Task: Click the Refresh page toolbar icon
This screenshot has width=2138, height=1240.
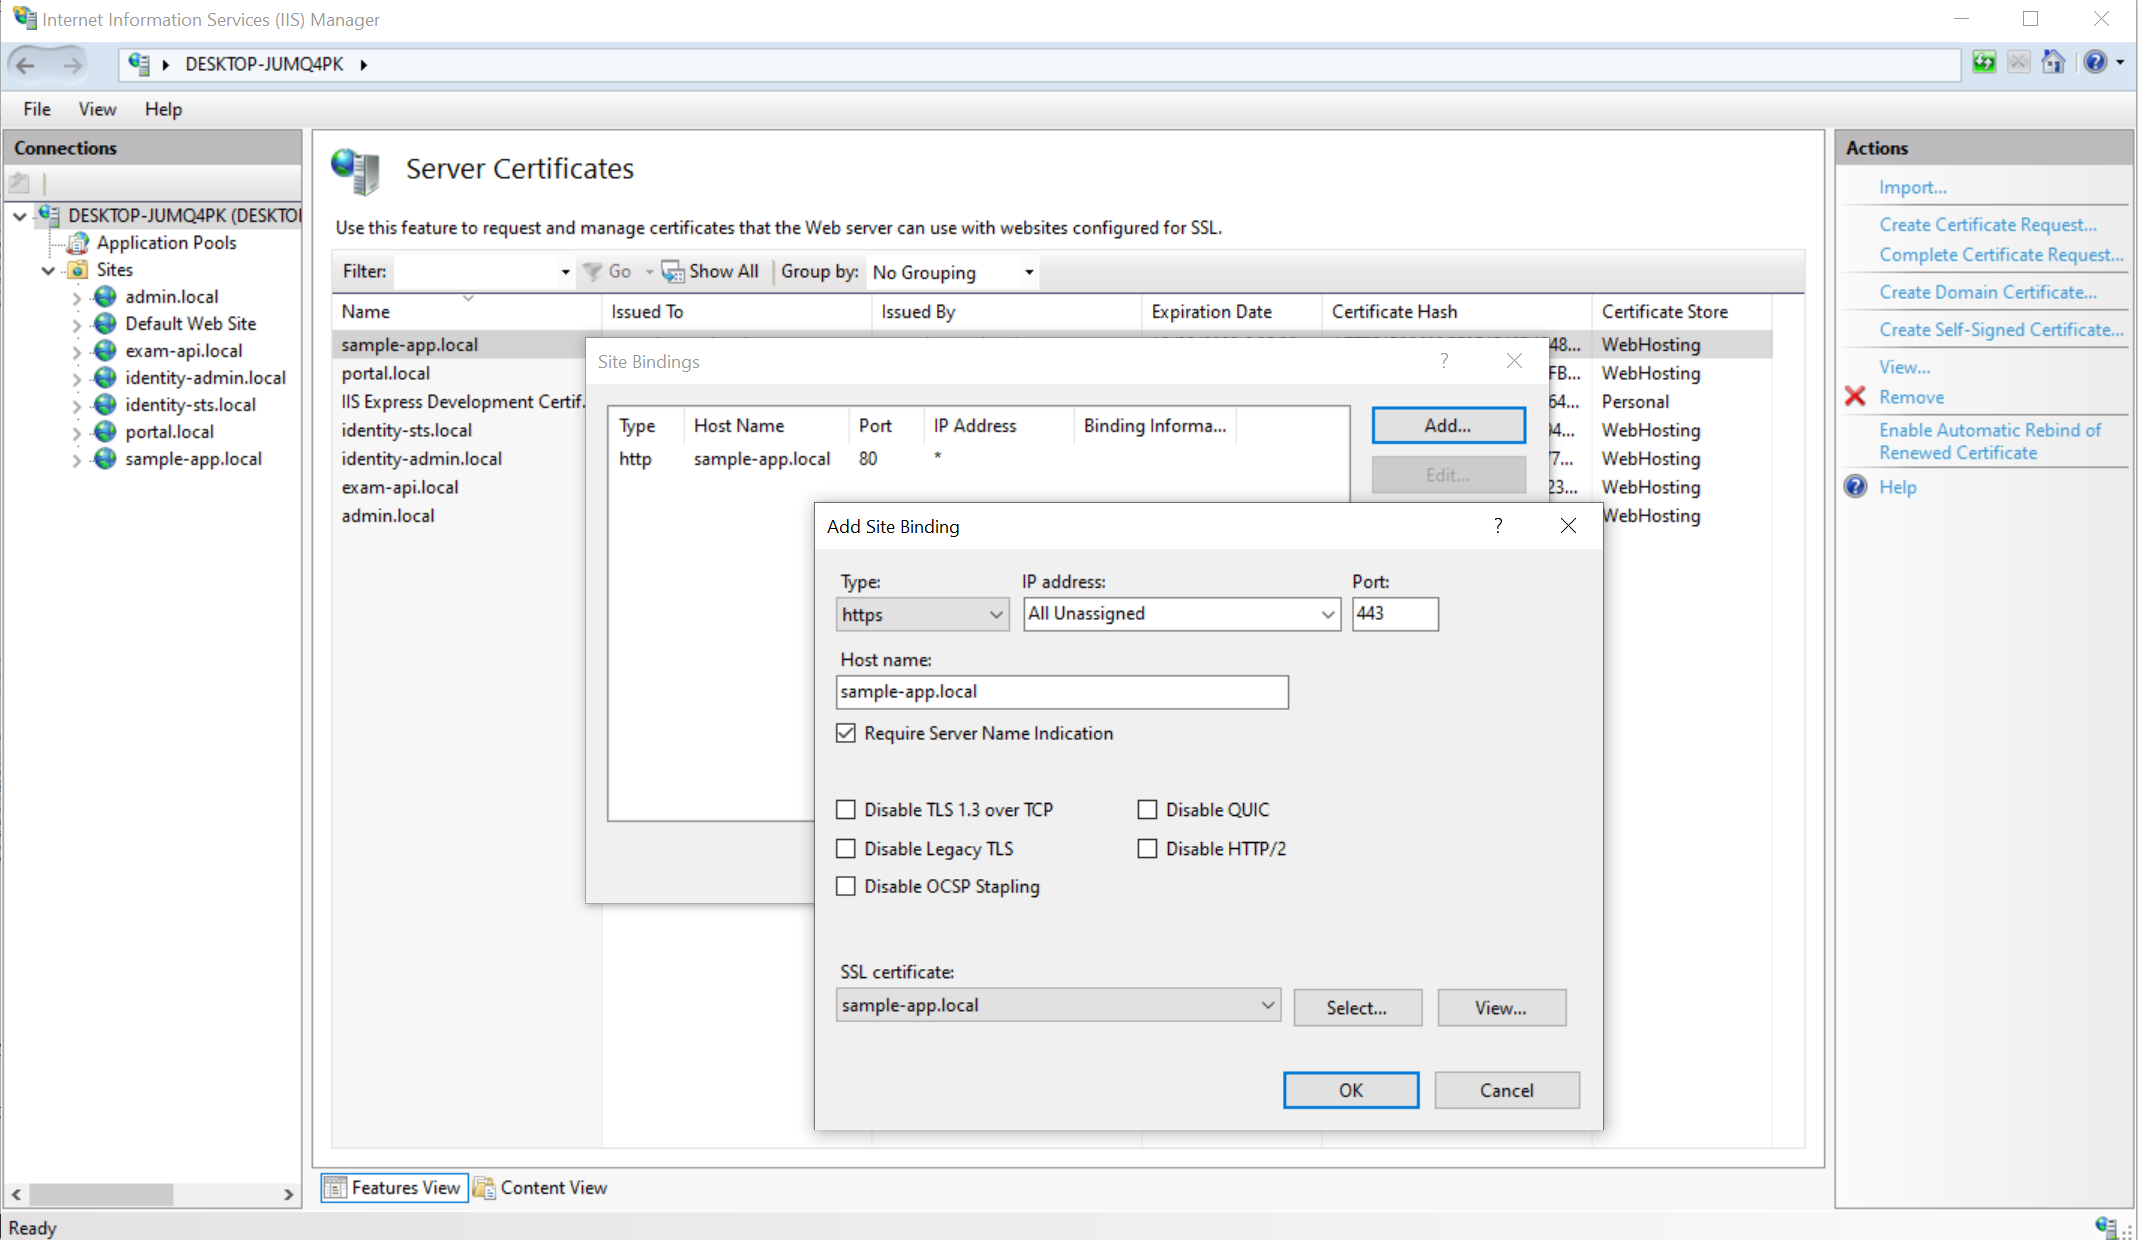Action: (1984, 63)
